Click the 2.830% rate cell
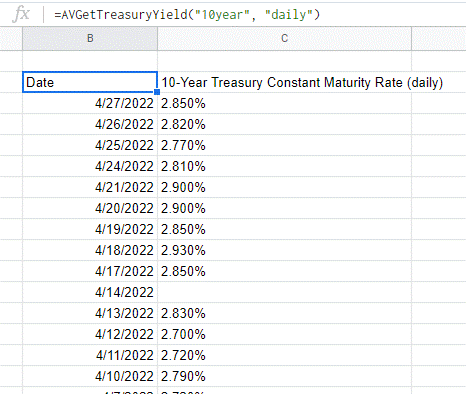466x394 pixels. pyautogui.click(x=284, y=313)
